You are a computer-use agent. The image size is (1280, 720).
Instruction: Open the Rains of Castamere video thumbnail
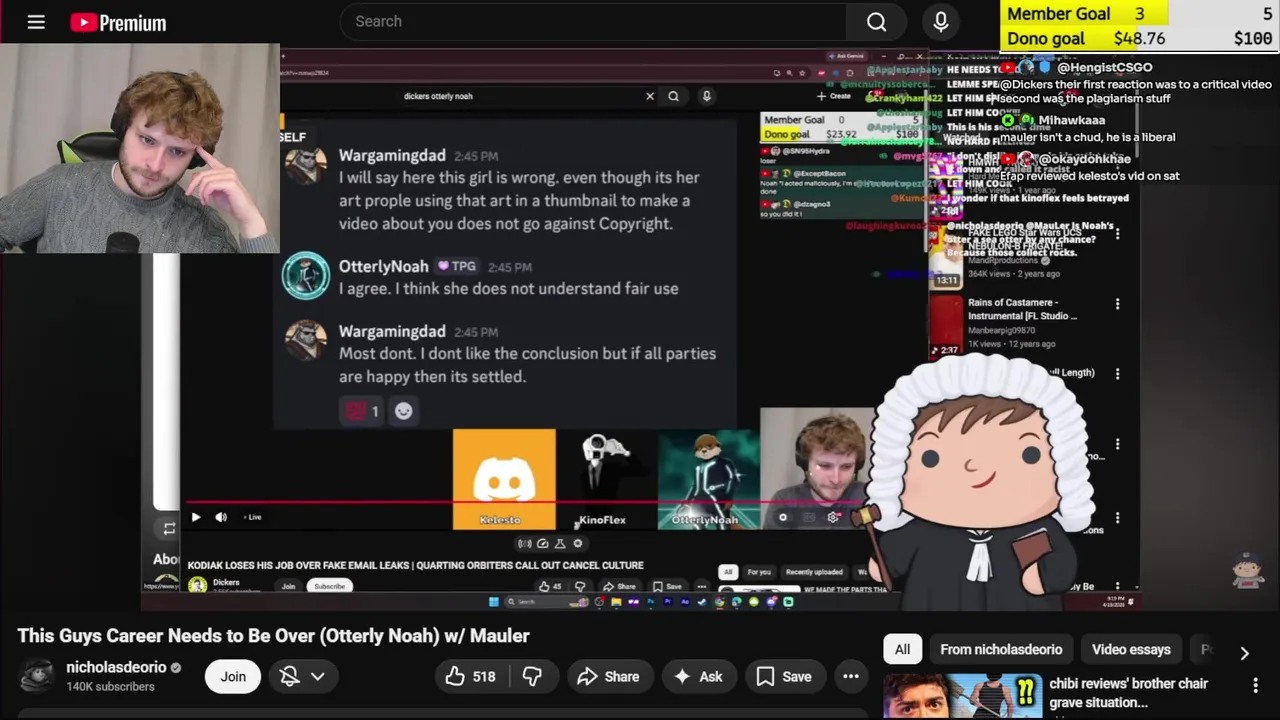(x=946, y=324)
